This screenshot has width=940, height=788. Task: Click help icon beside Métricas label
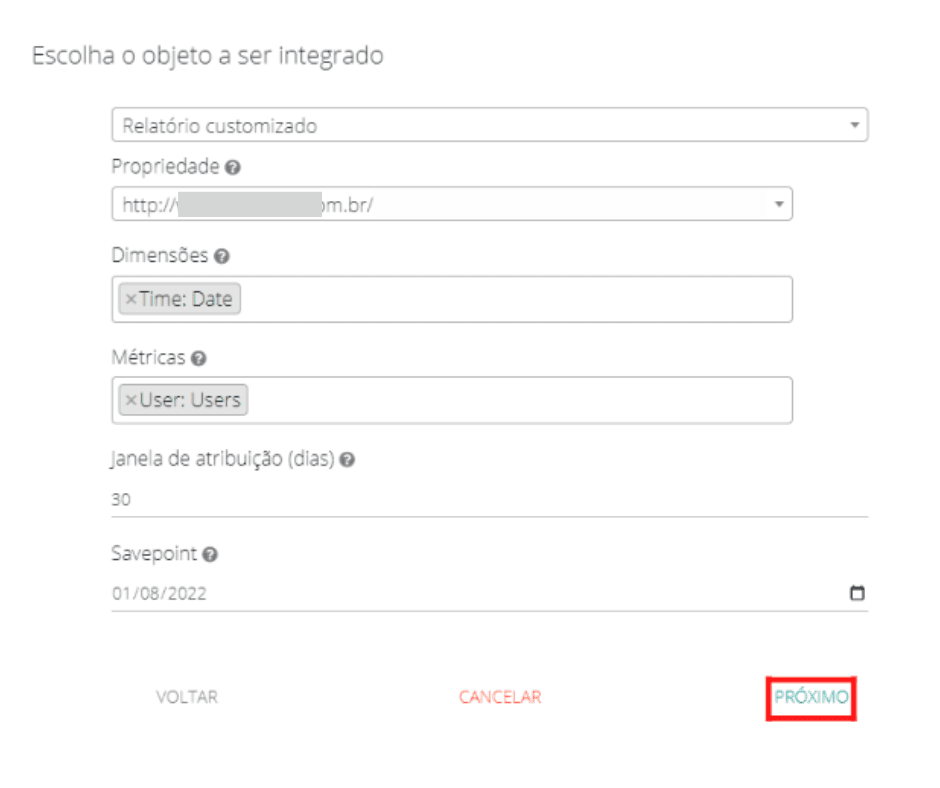(x=199, y=357)
